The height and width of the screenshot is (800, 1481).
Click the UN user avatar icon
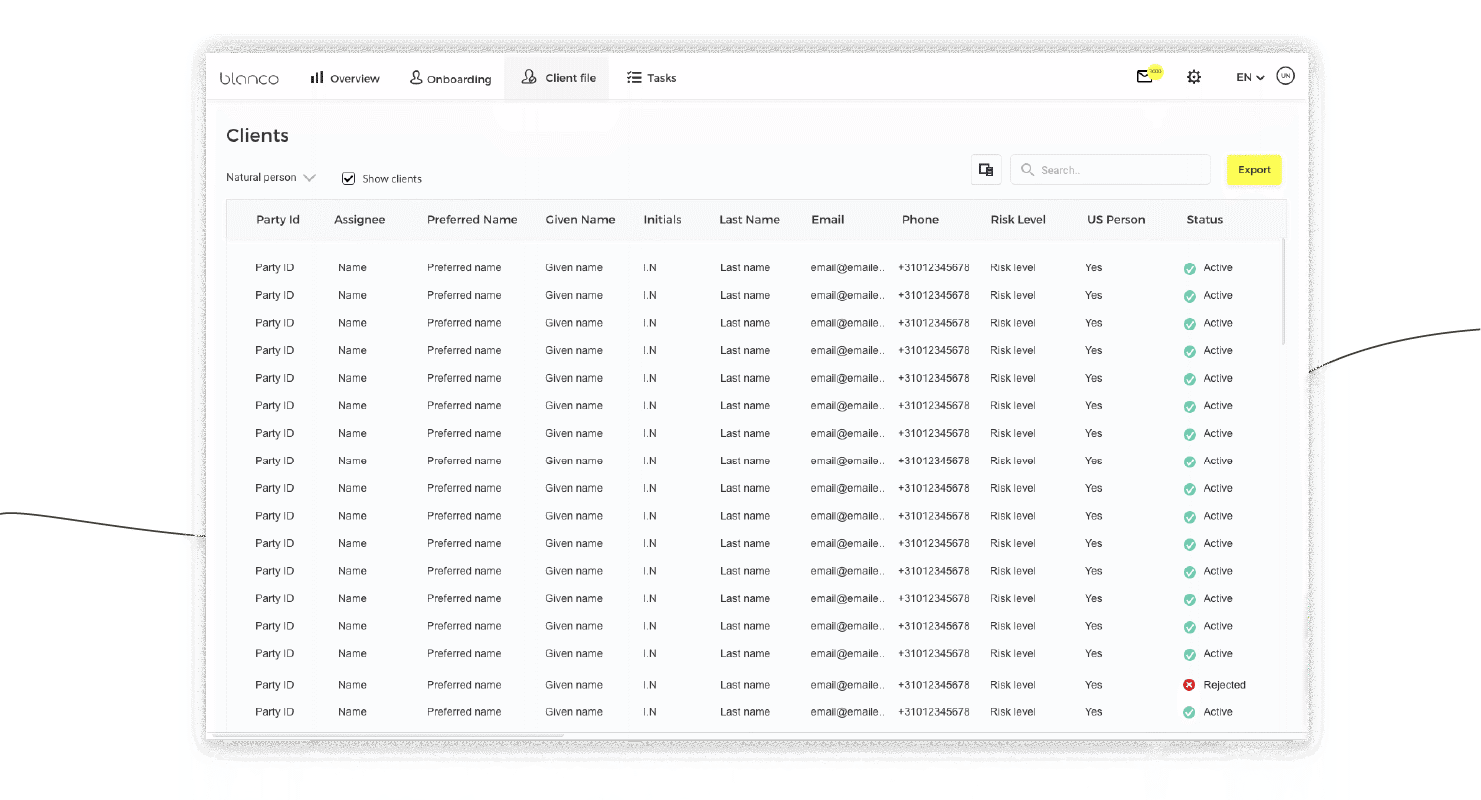point(1285,76)
